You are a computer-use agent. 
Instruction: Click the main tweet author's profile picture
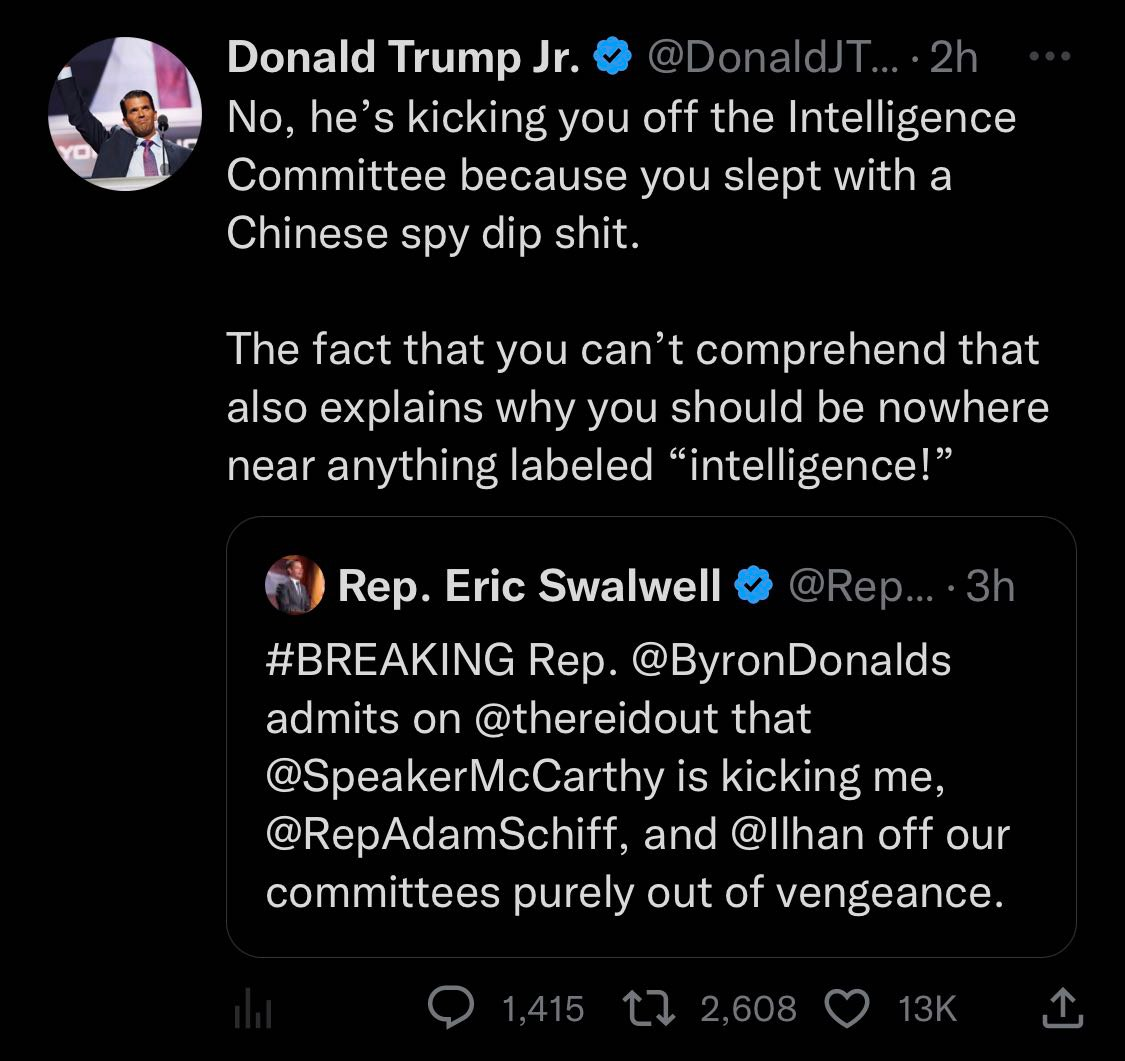(124, 114)
